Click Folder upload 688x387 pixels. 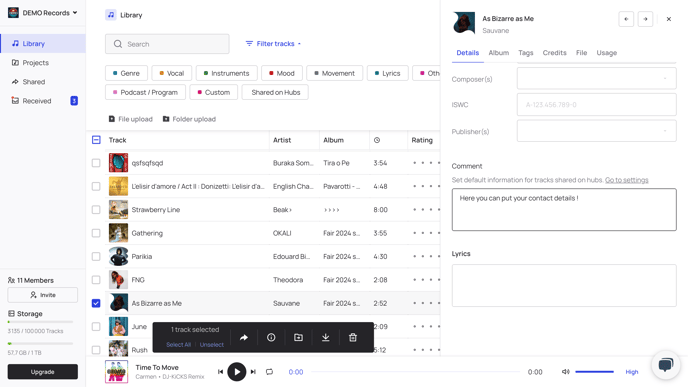[x=189, y=119]
